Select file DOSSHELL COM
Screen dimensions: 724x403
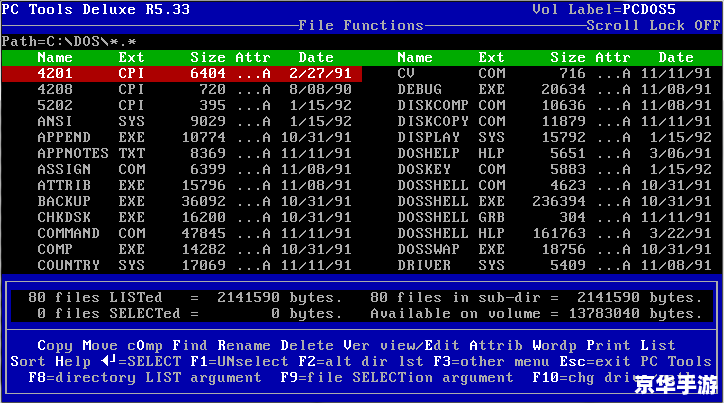555,186
